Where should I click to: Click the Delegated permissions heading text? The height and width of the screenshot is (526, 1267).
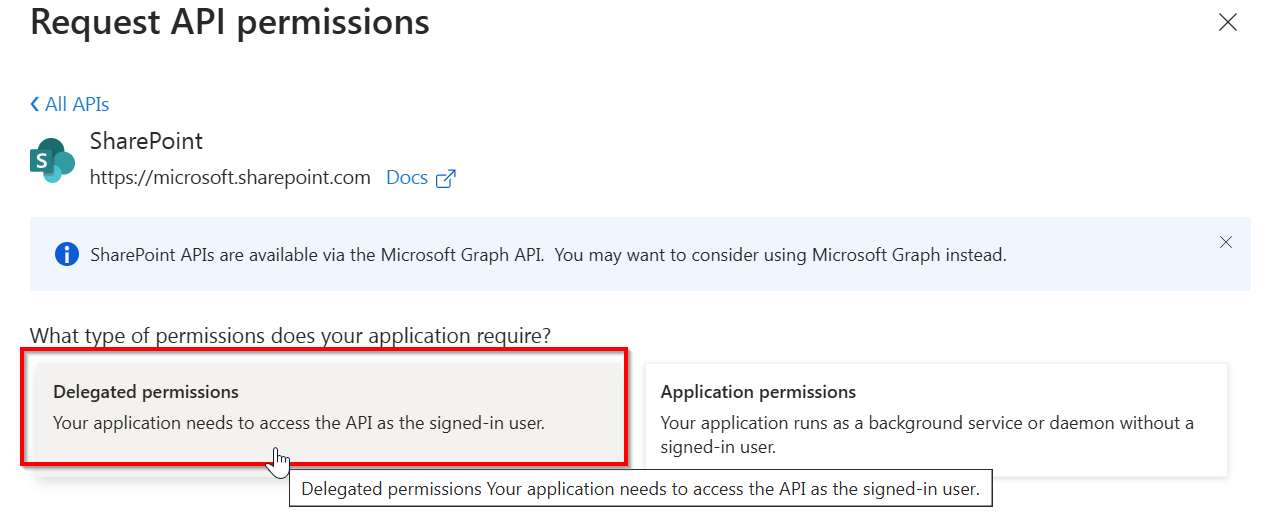point(146,392)
